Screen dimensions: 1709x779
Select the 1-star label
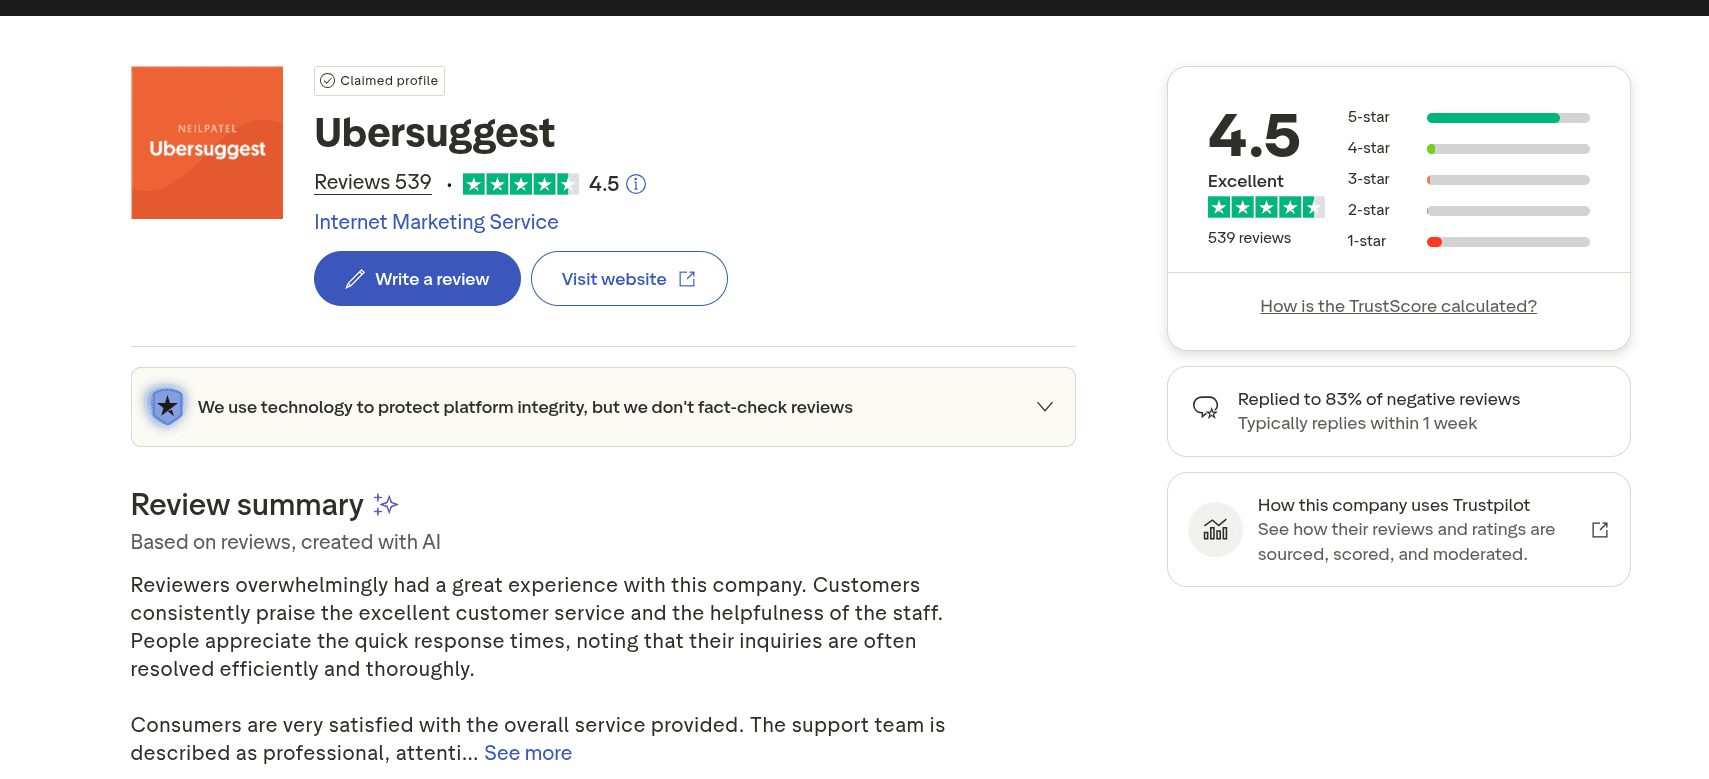pyautogui.click(x=1366, y=241)
